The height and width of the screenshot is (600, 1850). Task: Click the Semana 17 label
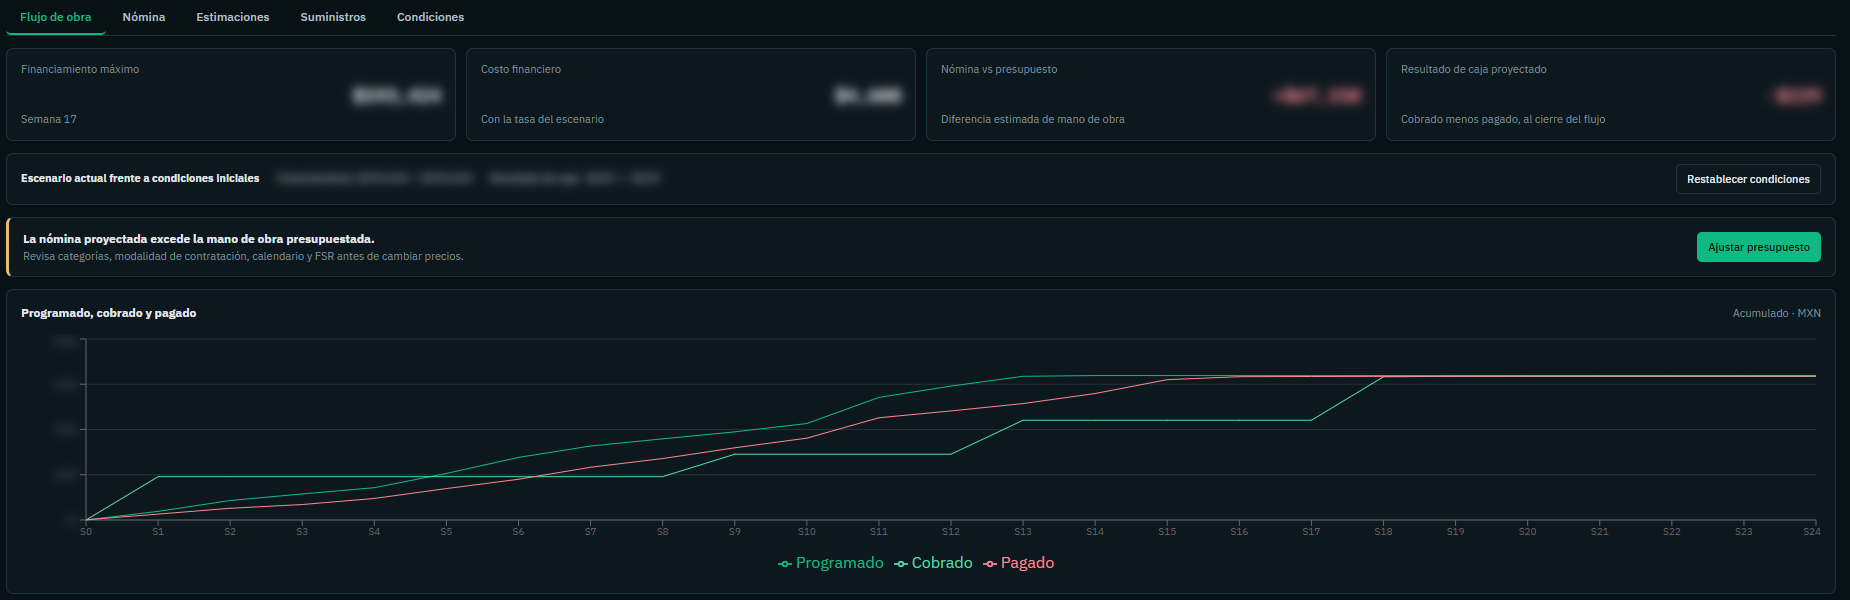pyautogui.click(x=49, y=119)
